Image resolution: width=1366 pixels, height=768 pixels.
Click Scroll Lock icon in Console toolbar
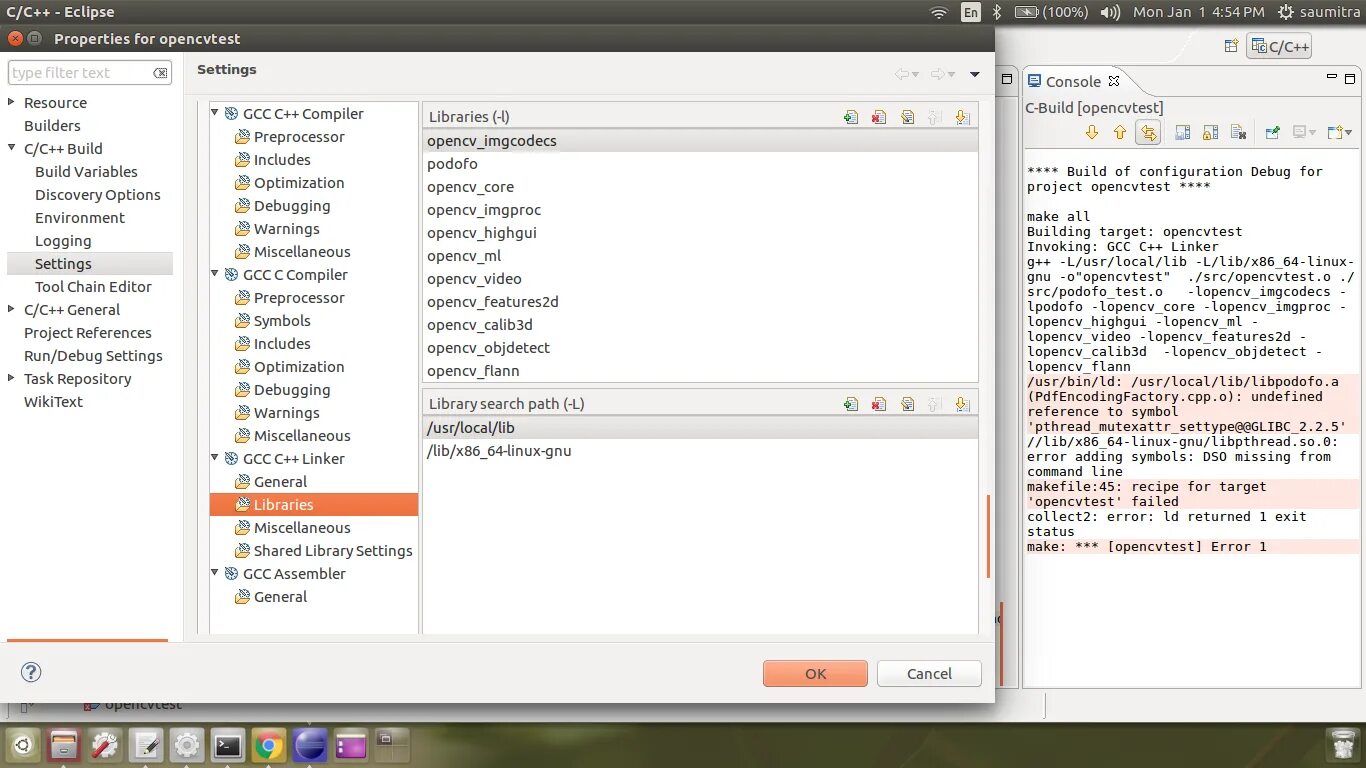click(1210, 132)
